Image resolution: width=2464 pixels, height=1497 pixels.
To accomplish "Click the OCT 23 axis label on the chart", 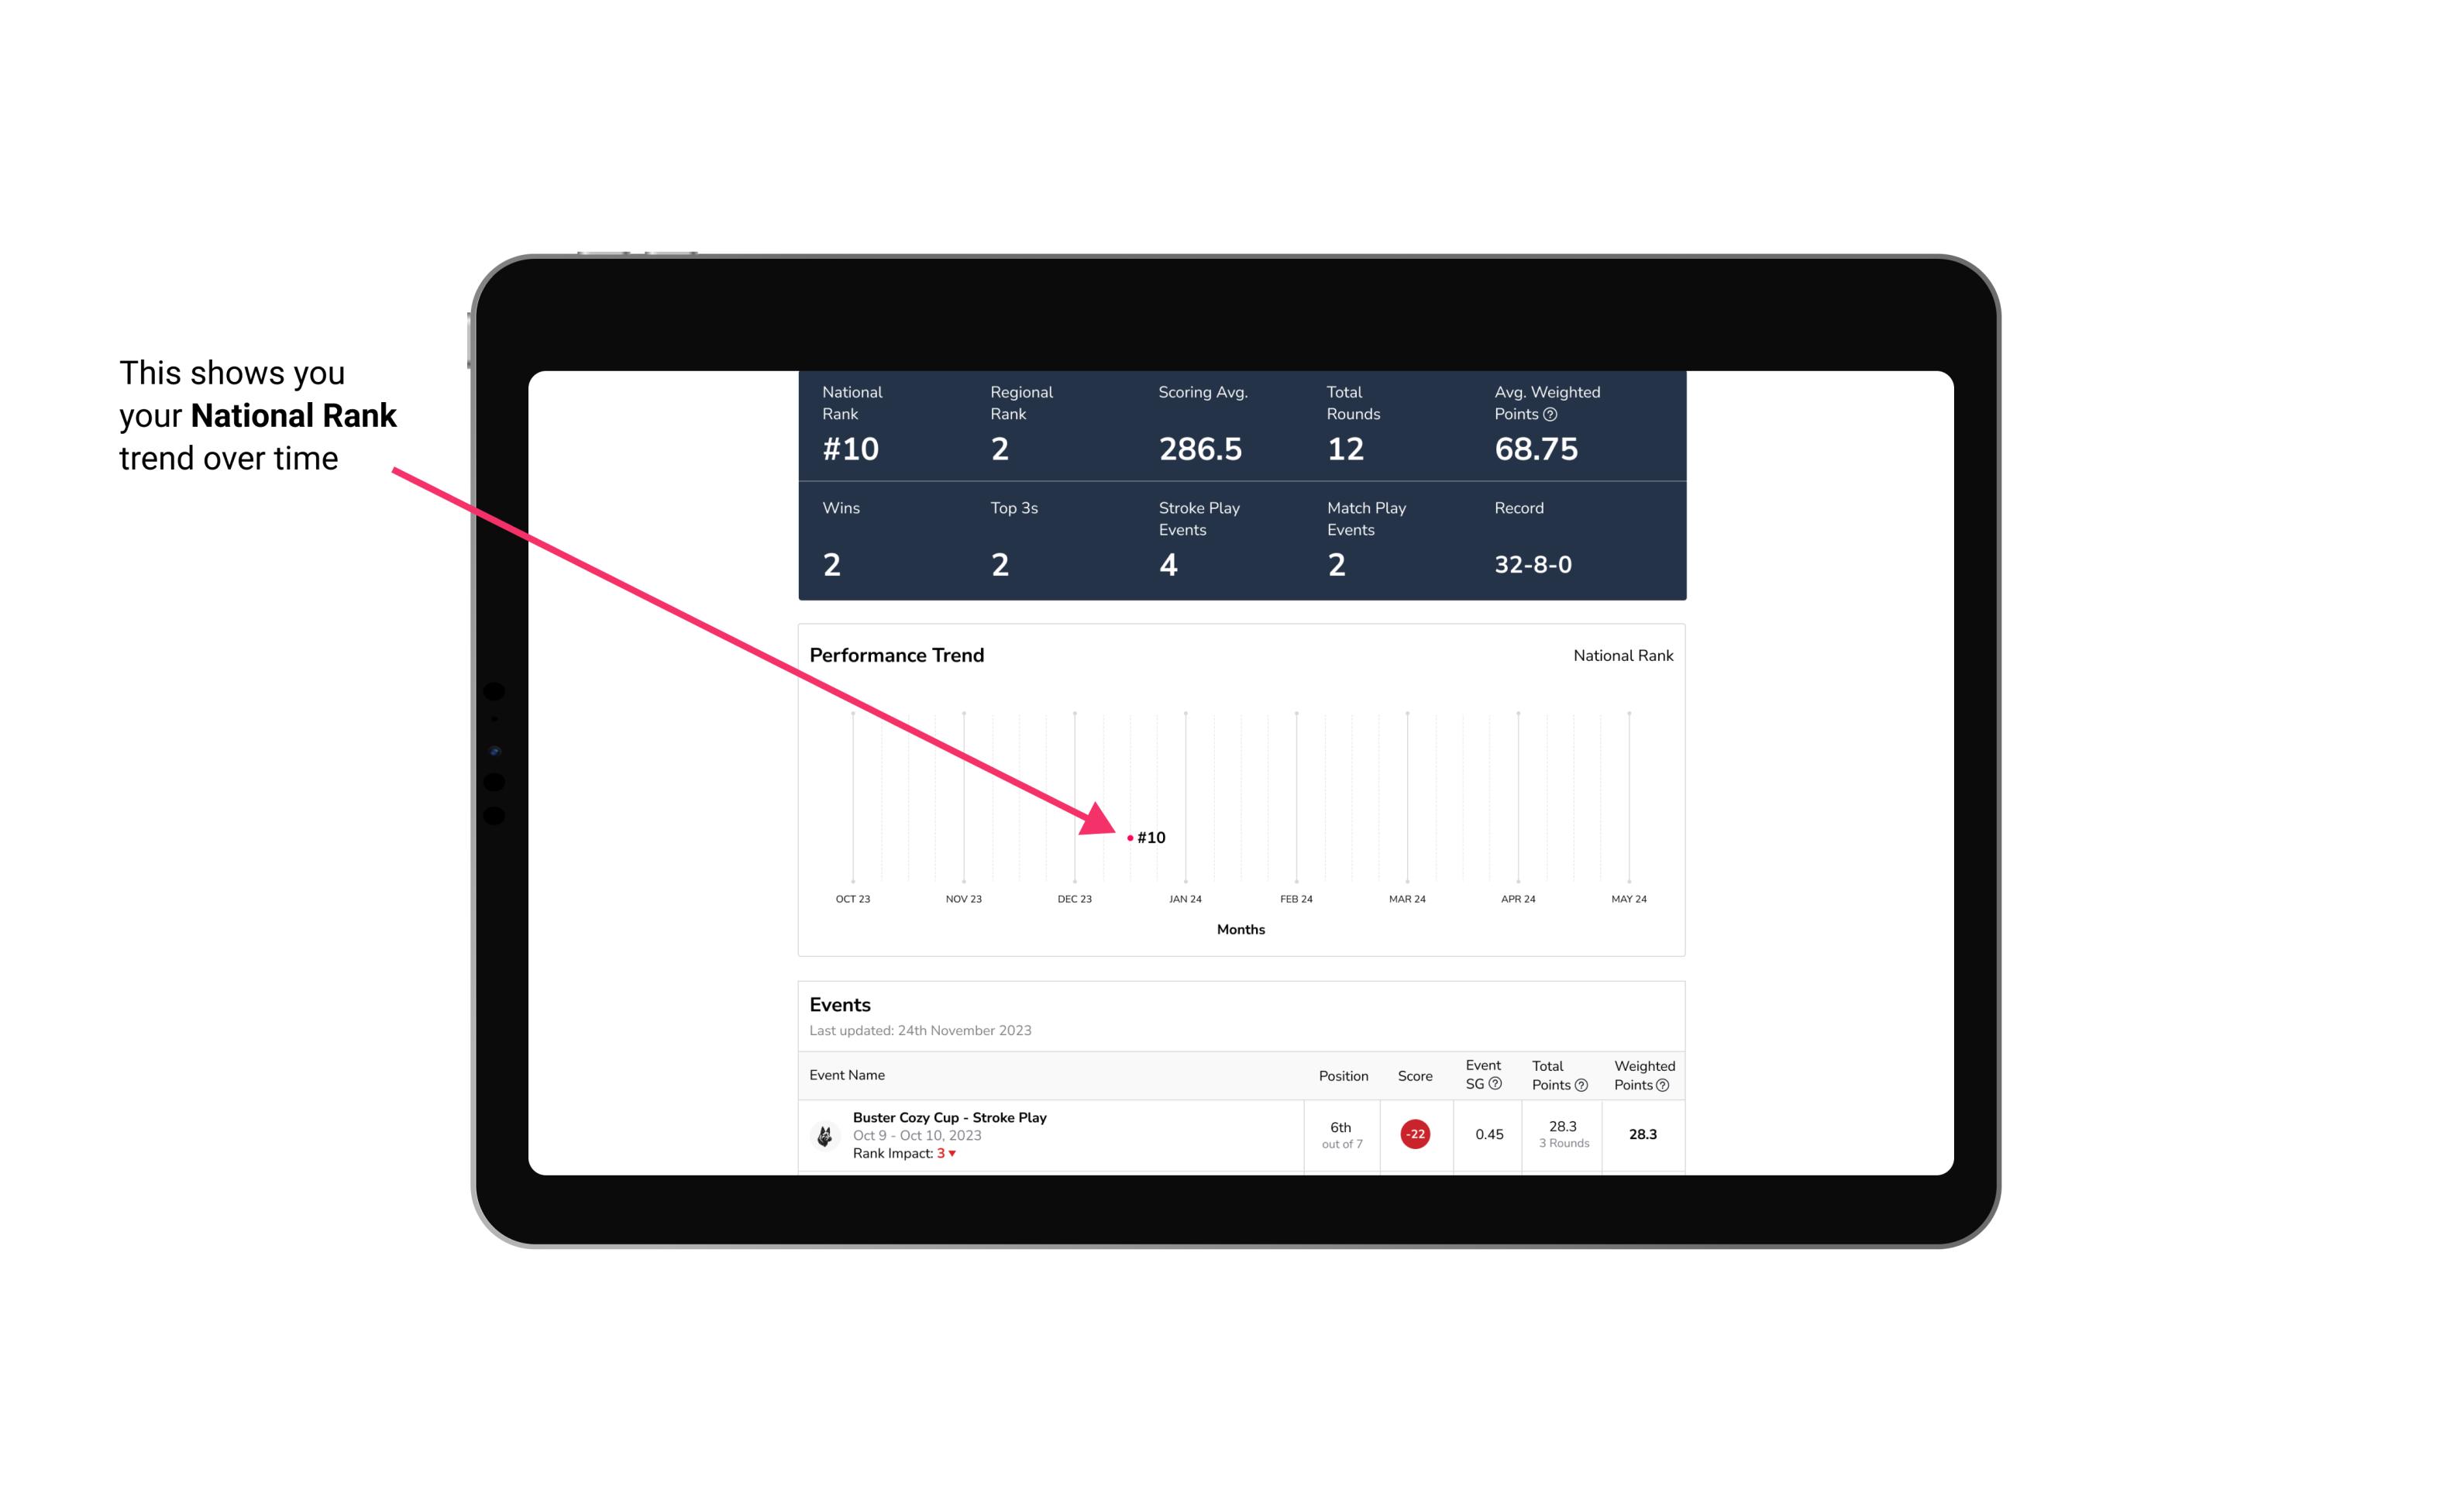I will point(852,900).
